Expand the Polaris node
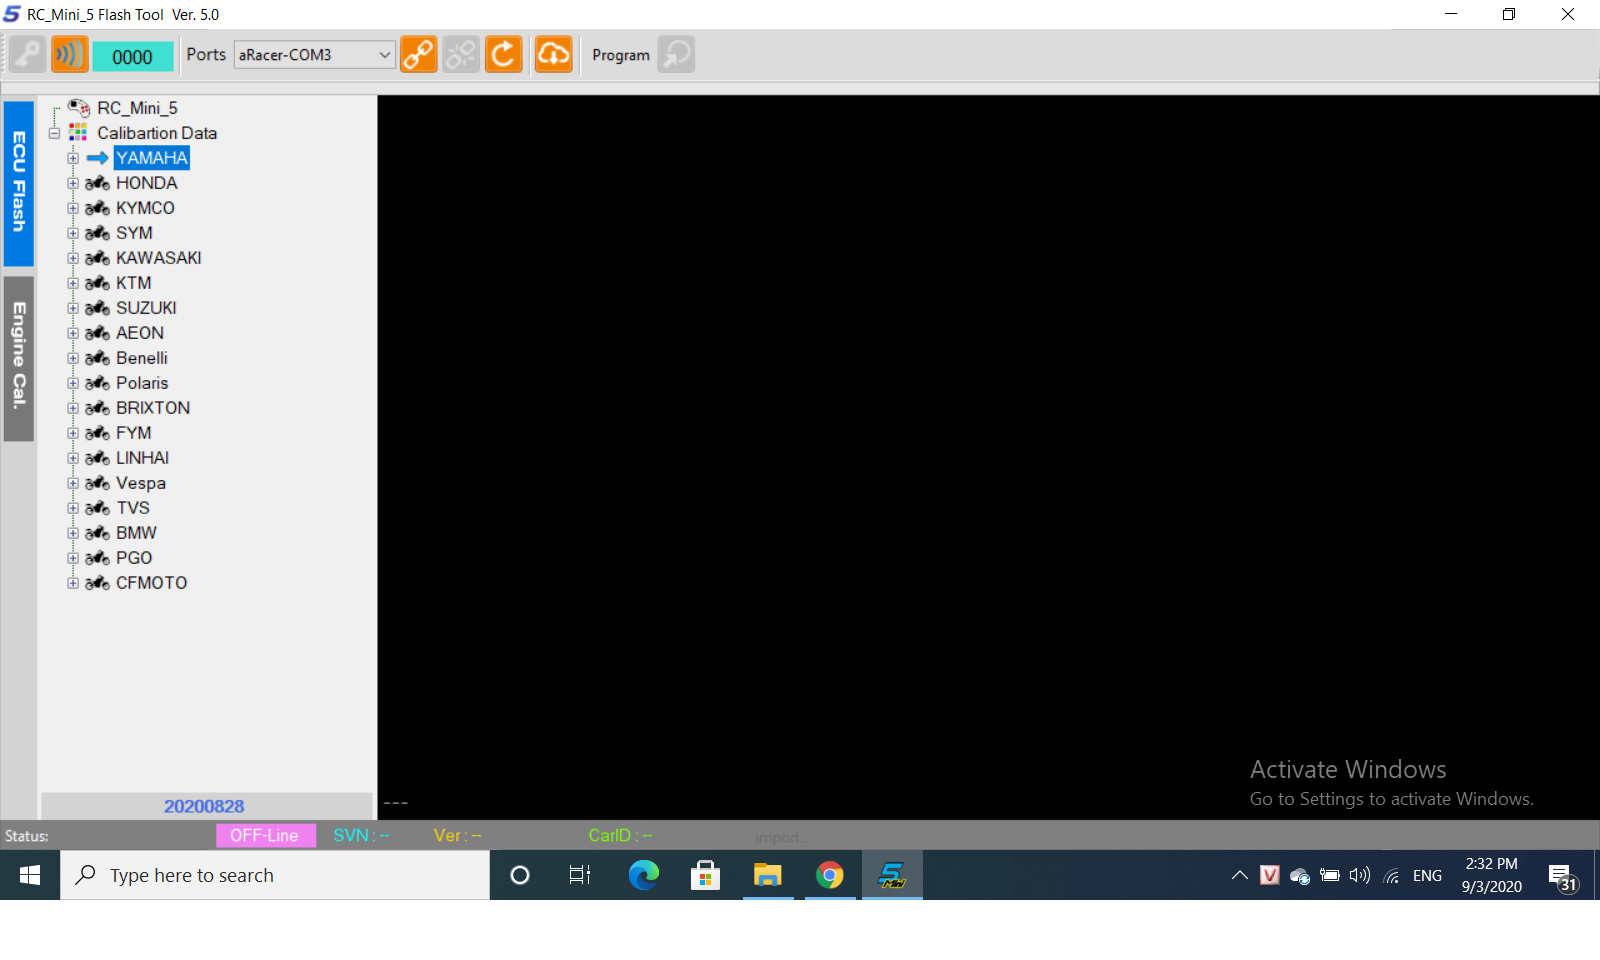 click(x=73, y=383)
